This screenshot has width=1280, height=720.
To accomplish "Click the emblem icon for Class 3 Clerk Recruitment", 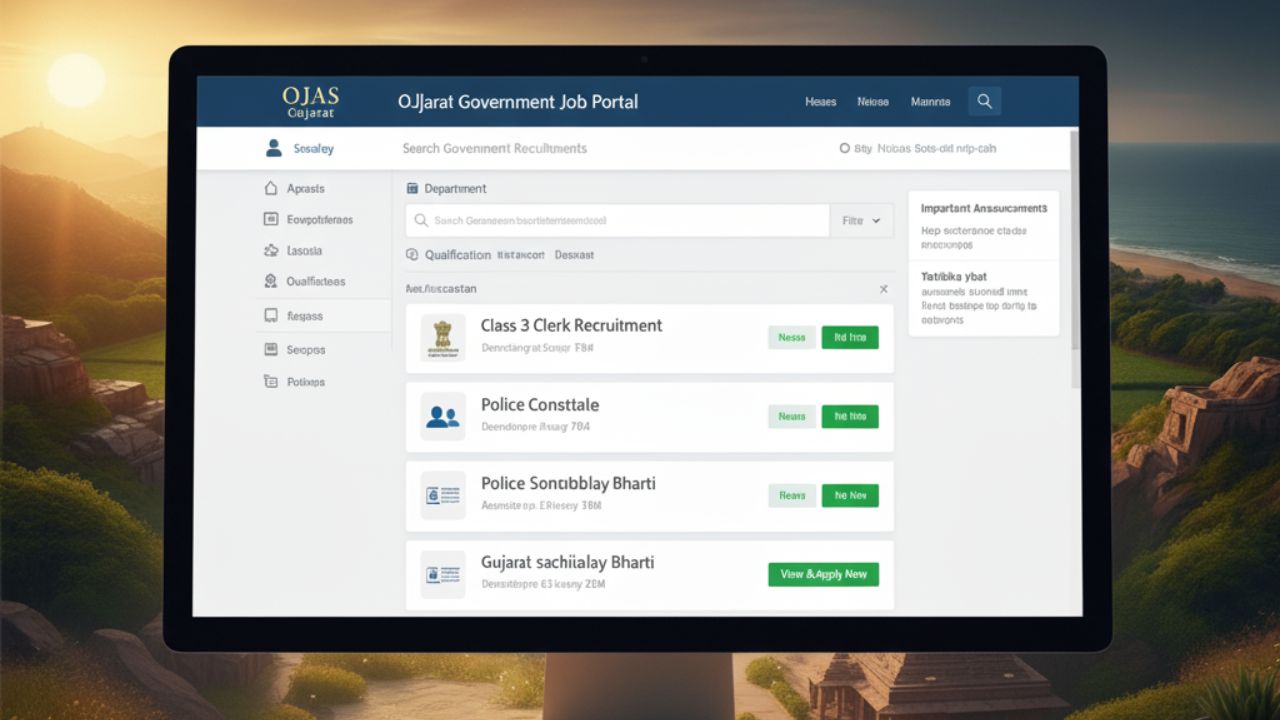I will pyautogui.click(x=442, y=338).
